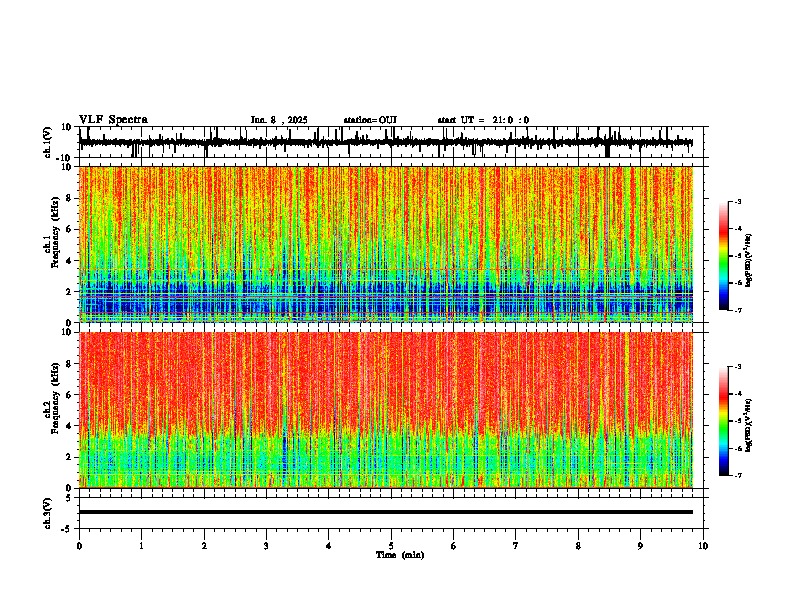
Task: Click the station label in the header
Action: [x=370, y=120]
